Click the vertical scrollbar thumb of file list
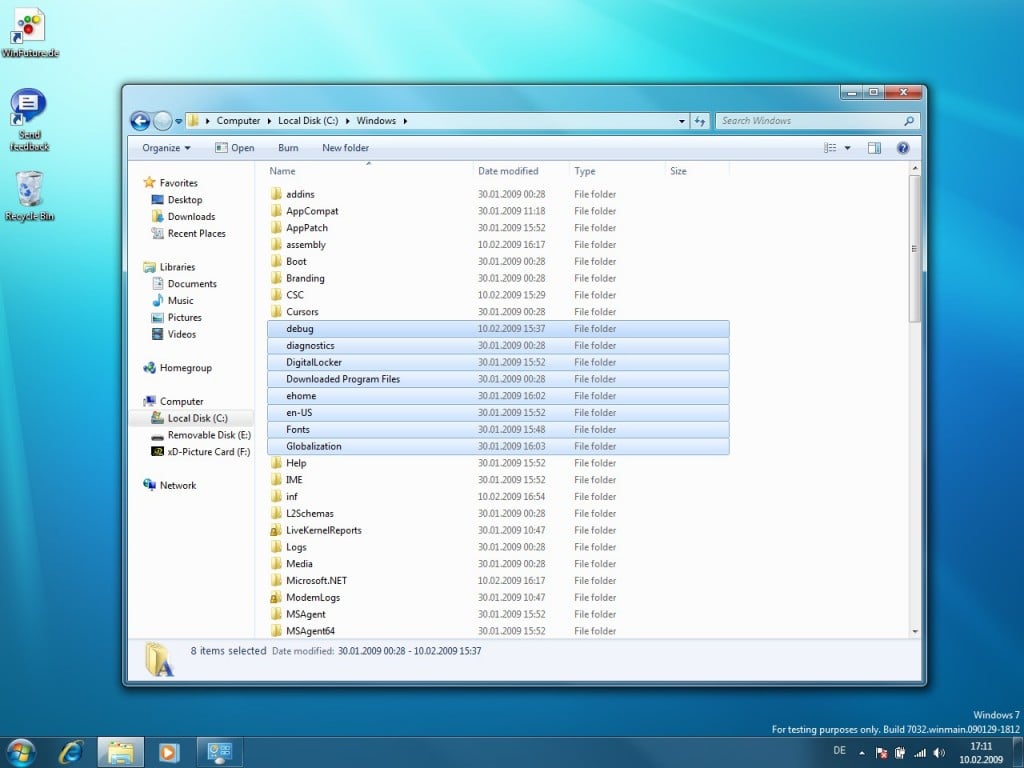 914,248
